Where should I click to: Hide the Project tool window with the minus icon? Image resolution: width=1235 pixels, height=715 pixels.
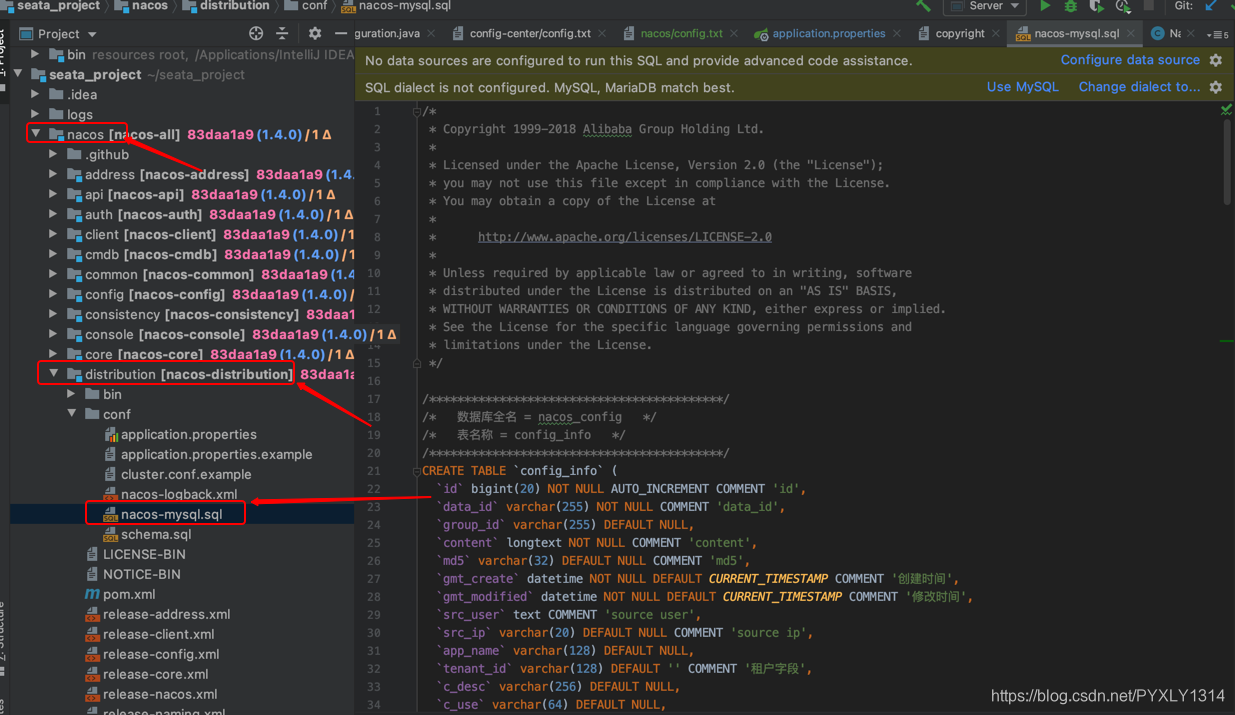pos(340,33)
